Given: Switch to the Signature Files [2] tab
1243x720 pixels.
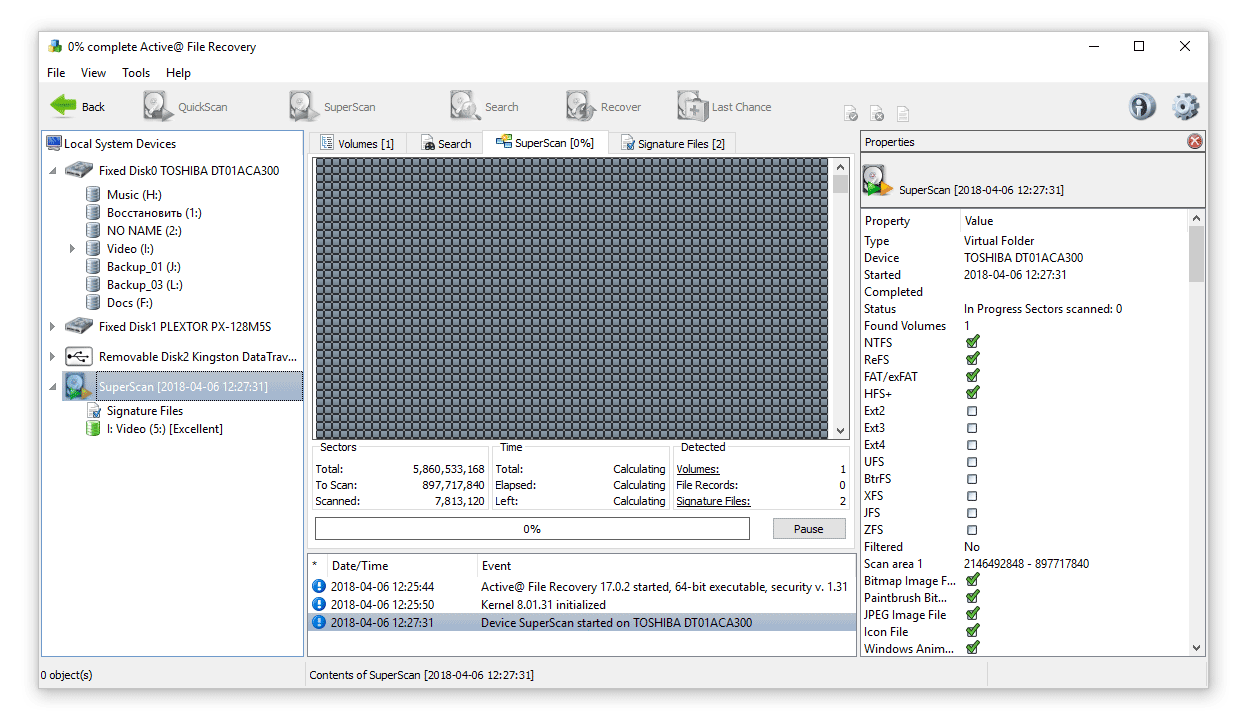Looking at the screenshot, I should 672,144.
